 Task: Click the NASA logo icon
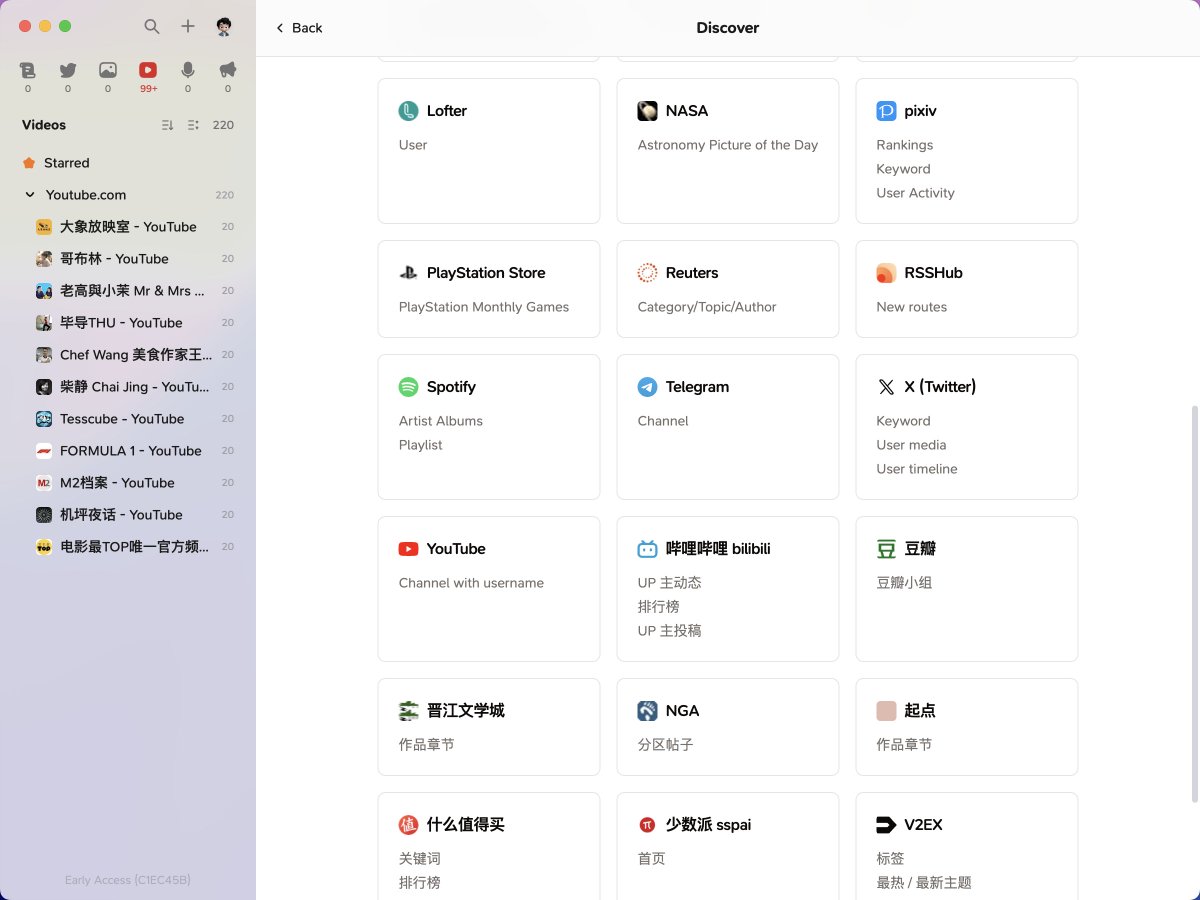647,111
